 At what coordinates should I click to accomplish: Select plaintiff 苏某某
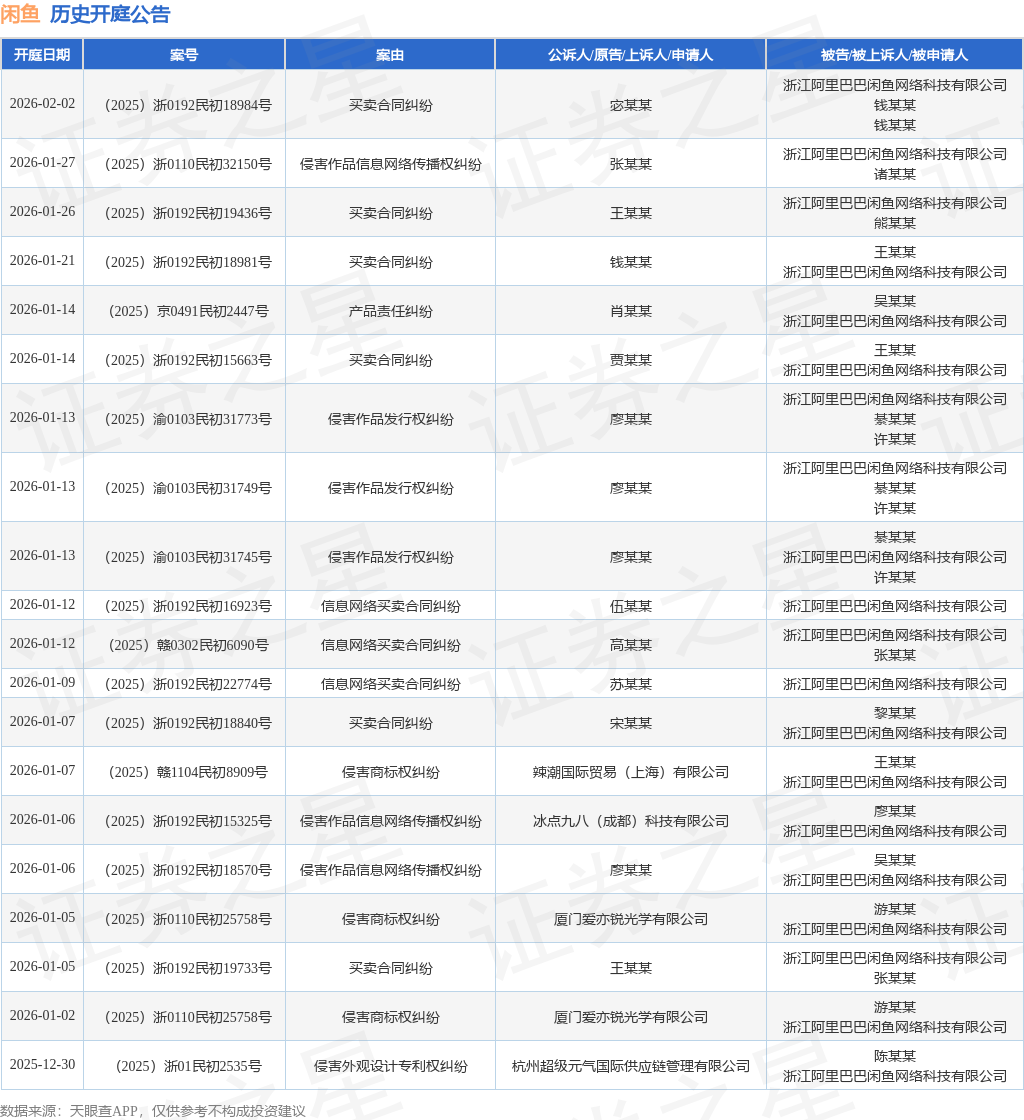(x=631, y=684)
